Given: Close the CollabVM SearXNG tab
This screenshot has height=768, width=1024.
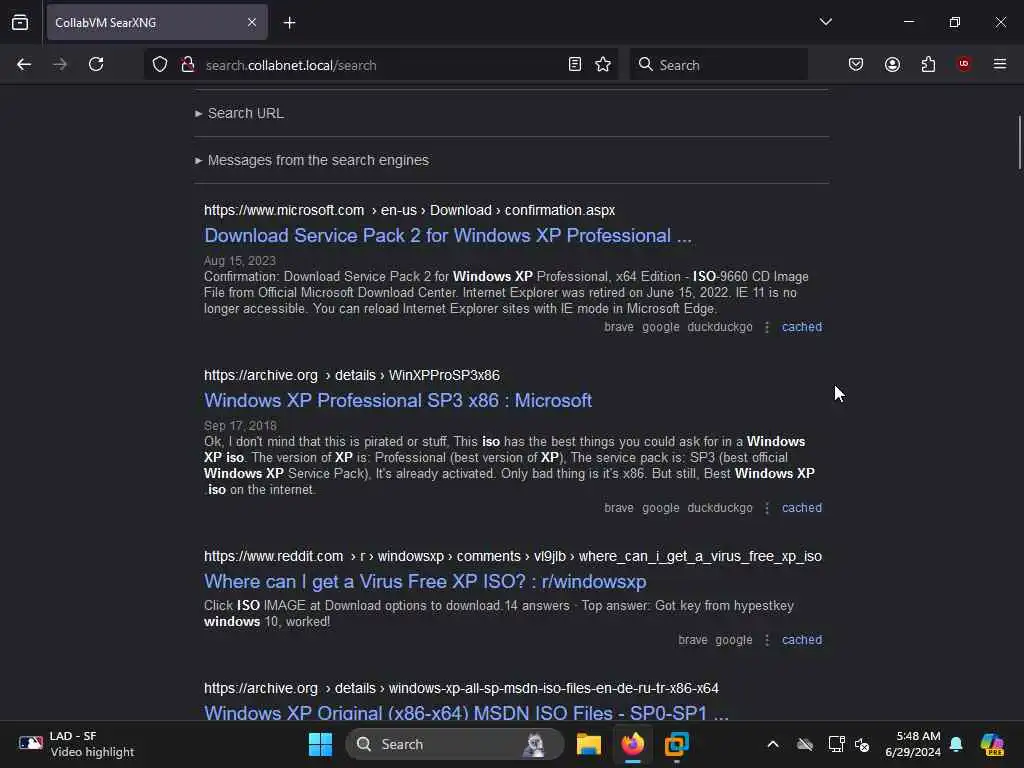Looking at the screenshot, I should pos(252,22).
